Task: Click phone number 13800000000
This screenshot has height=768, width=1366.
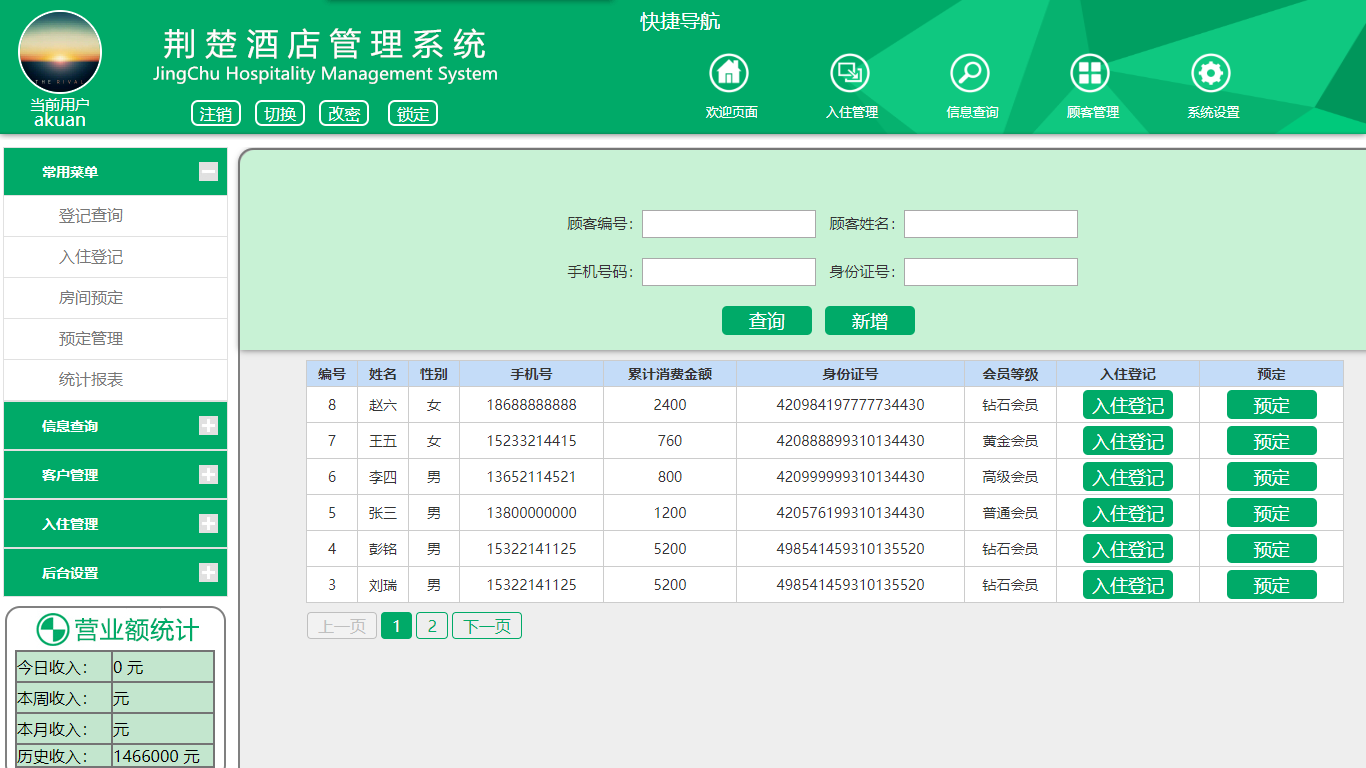Action: coord(532,513)
